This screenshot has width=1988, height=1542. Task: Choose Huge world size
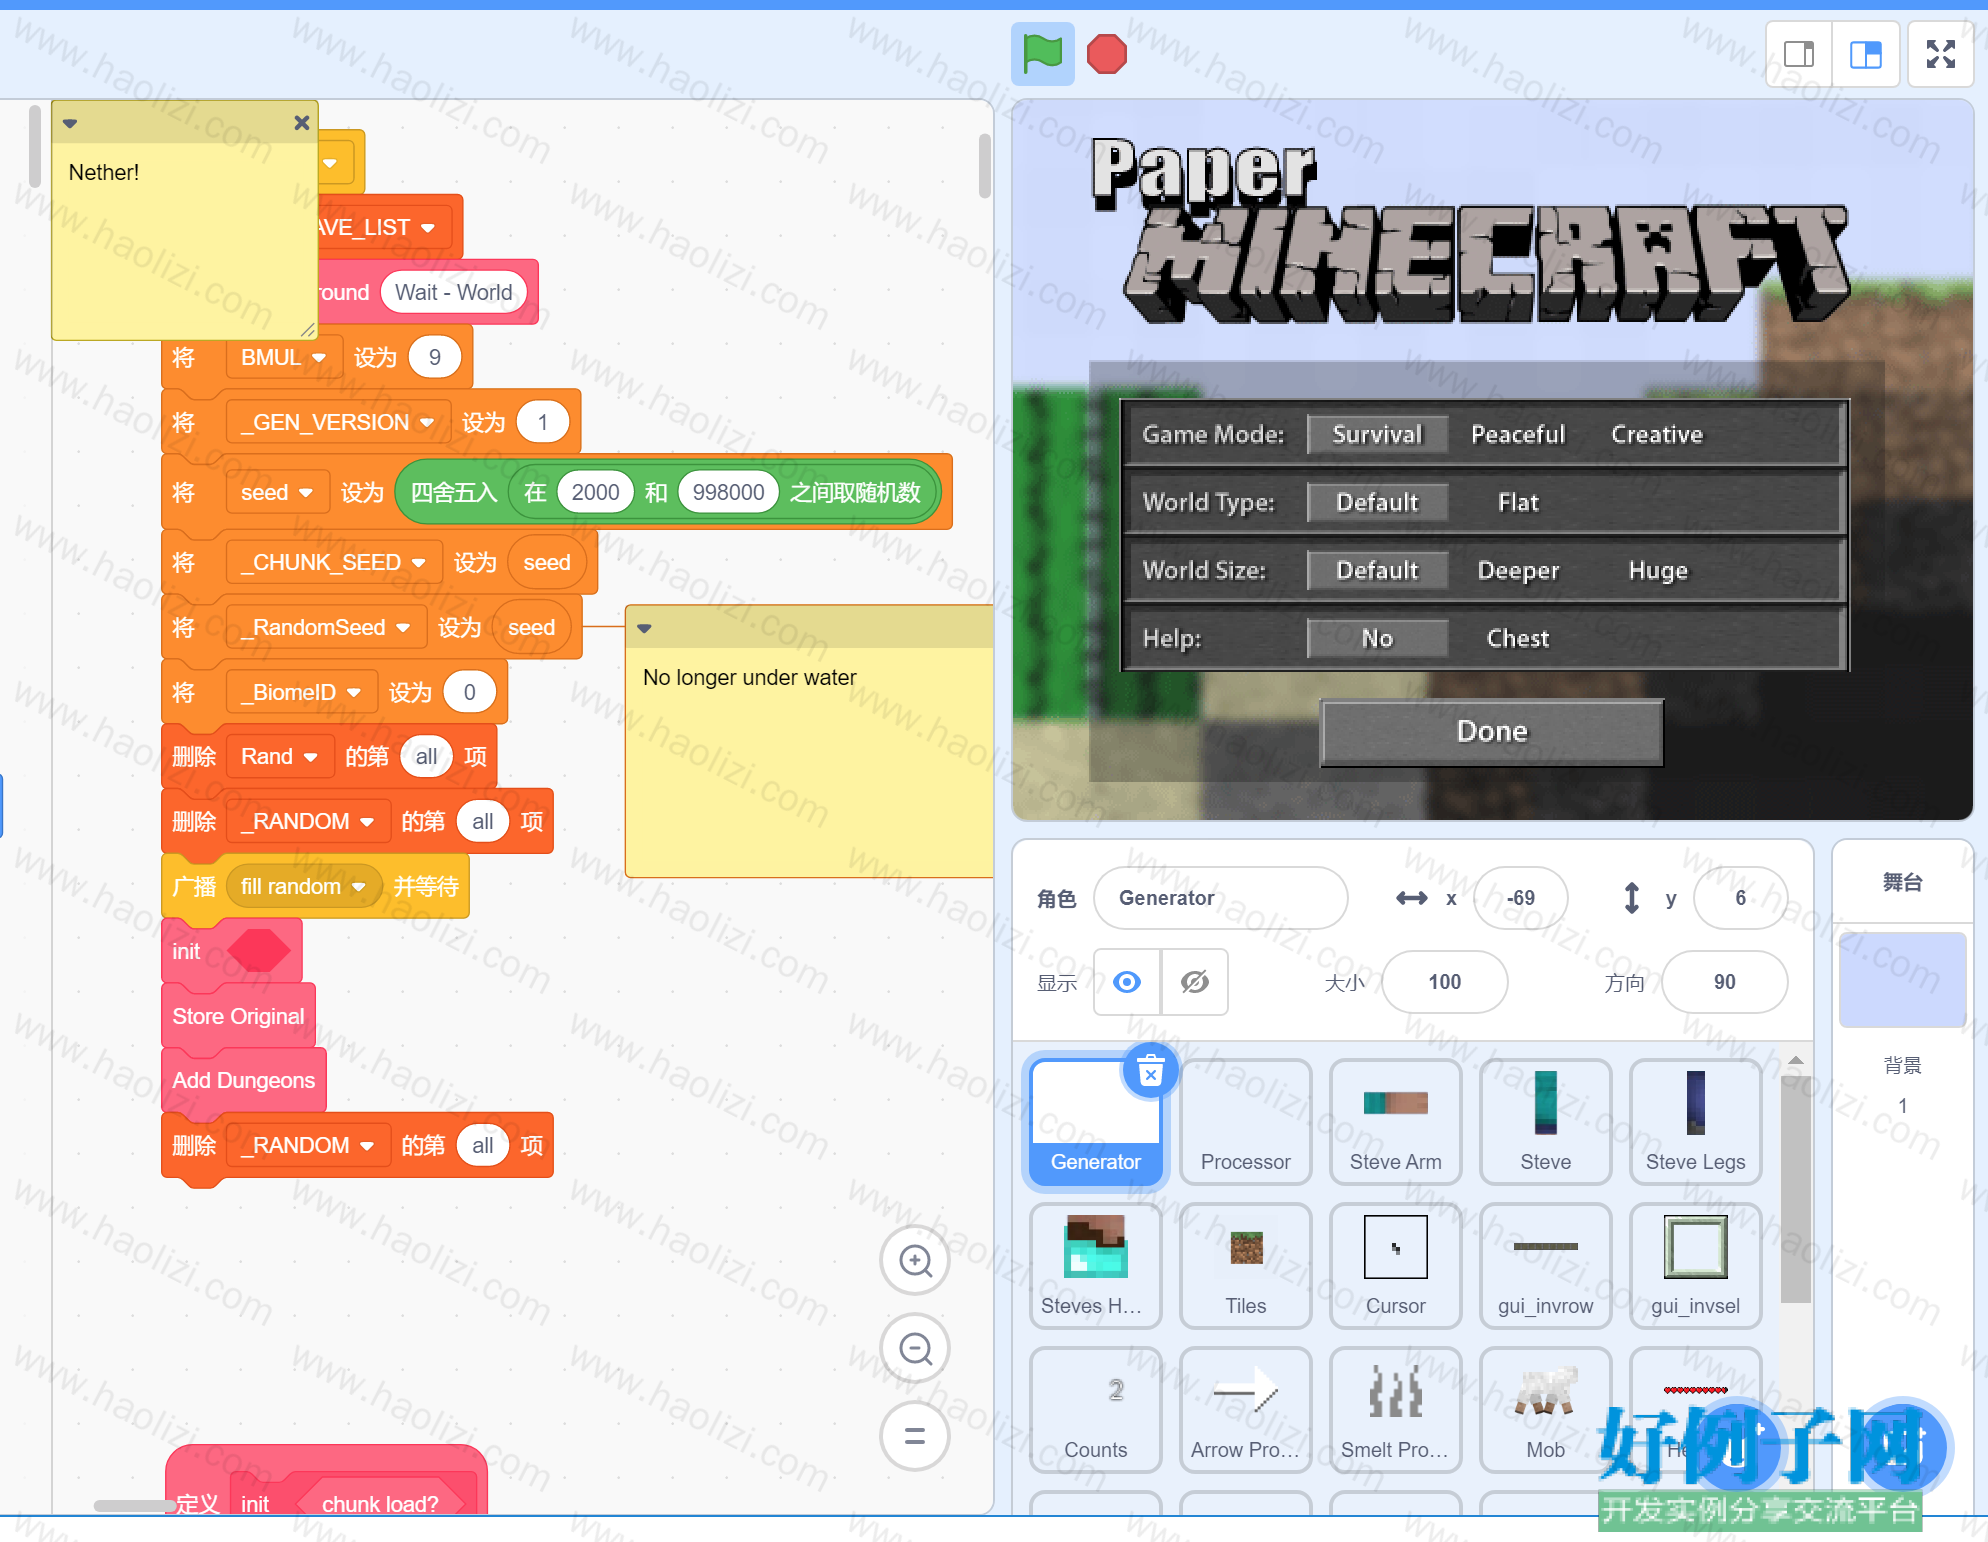[1657, 570]
